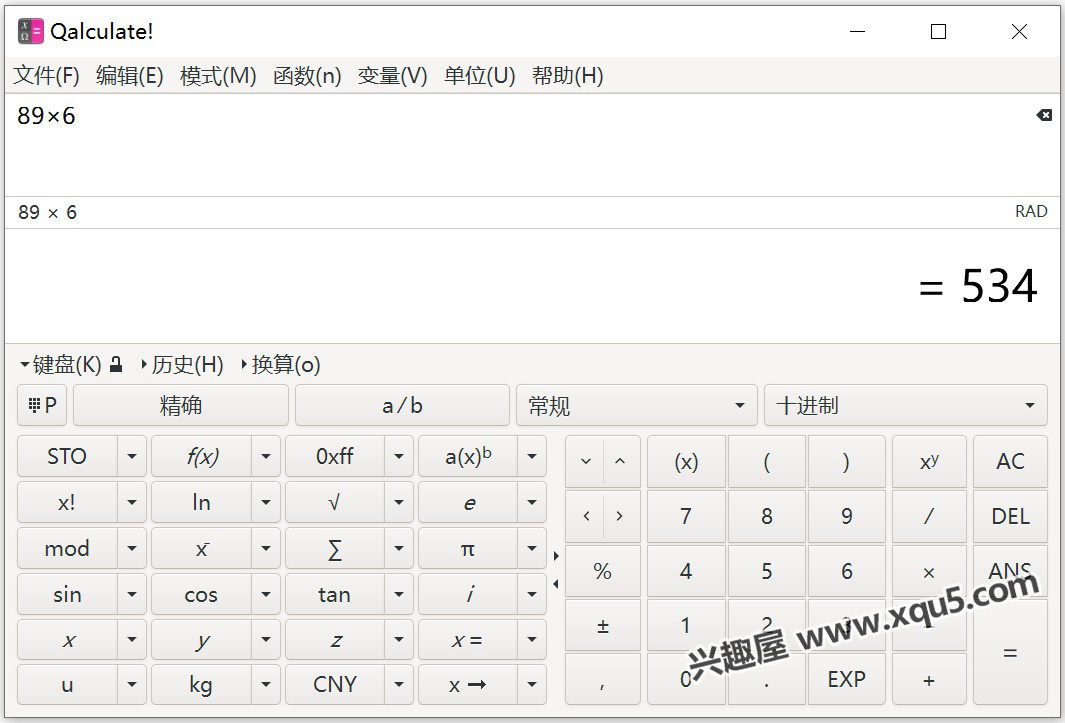The image size is (1065, 723).
Task: Expand the history section 历史(H)
Action: (182, 365)
